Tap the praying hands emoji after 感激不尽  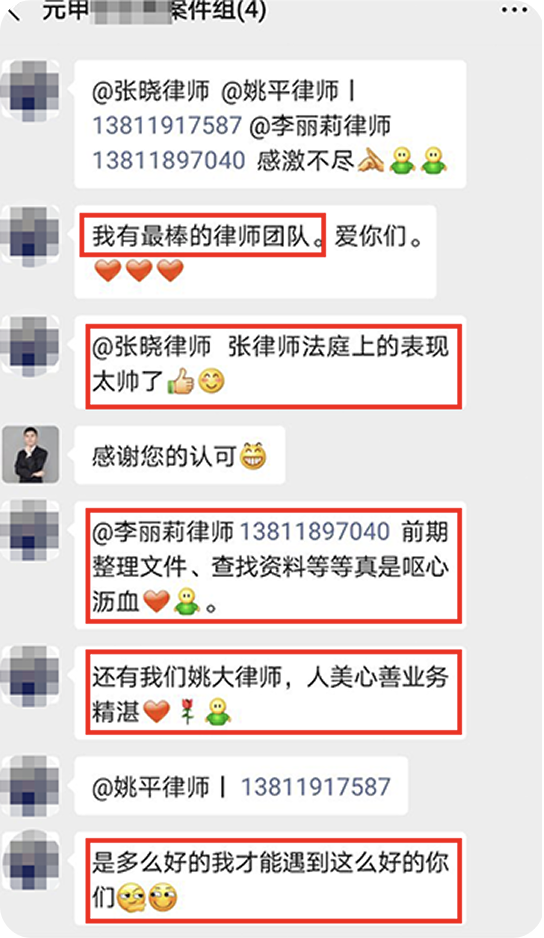371,160
